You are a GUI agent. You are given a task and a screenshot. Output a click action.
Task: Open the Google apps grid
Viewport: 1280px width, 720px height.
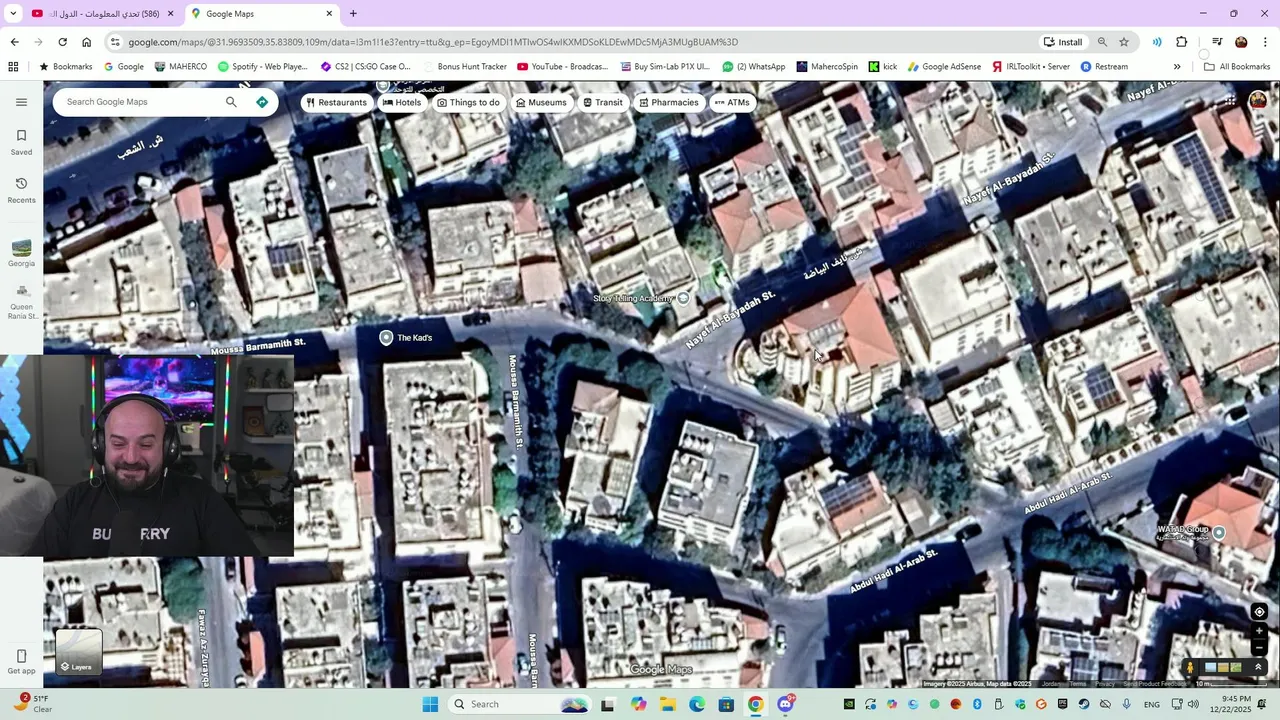1230,101
